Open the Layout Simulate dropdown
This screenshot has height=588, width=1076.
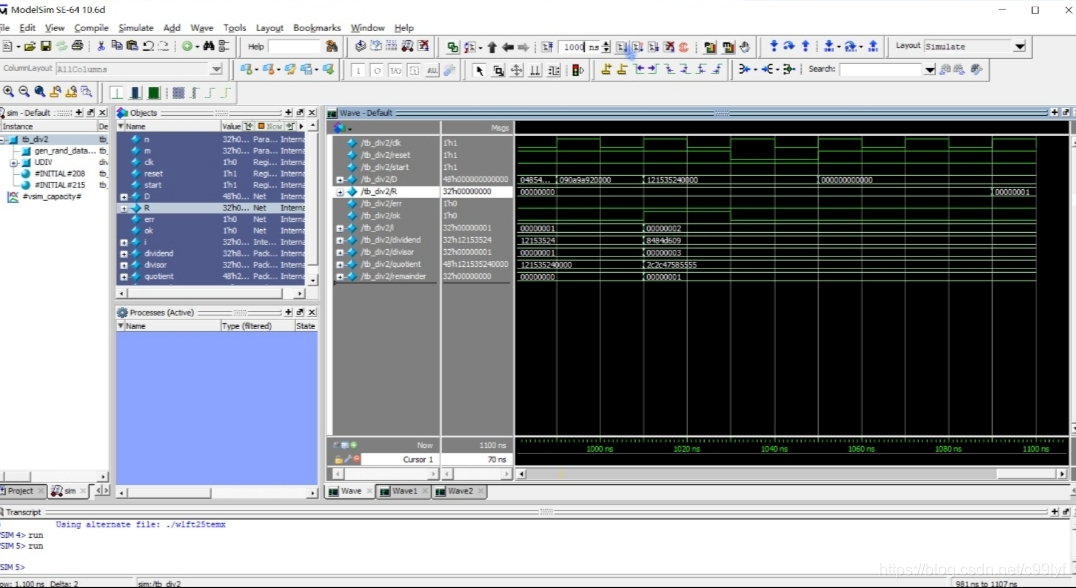coord(1020,46)
